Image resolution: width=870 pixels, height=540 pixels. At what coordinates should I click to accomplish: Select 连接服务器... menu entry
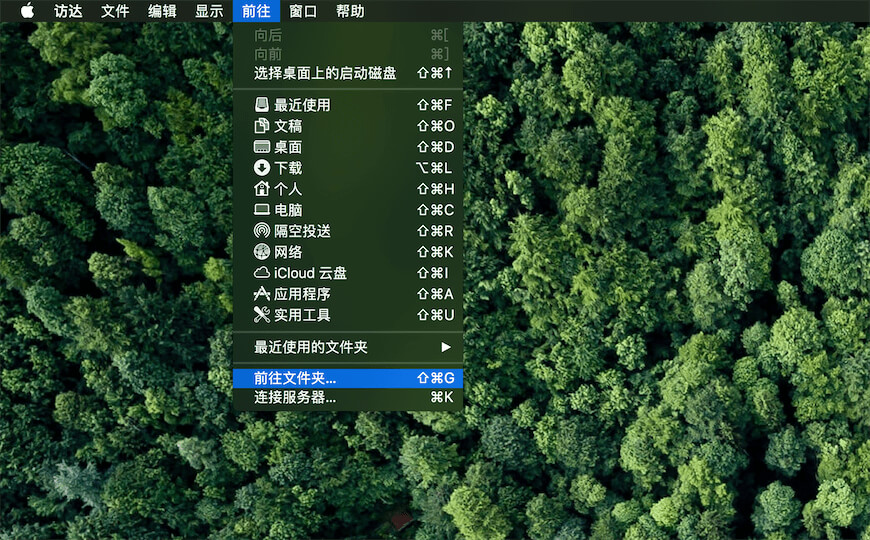348,397
